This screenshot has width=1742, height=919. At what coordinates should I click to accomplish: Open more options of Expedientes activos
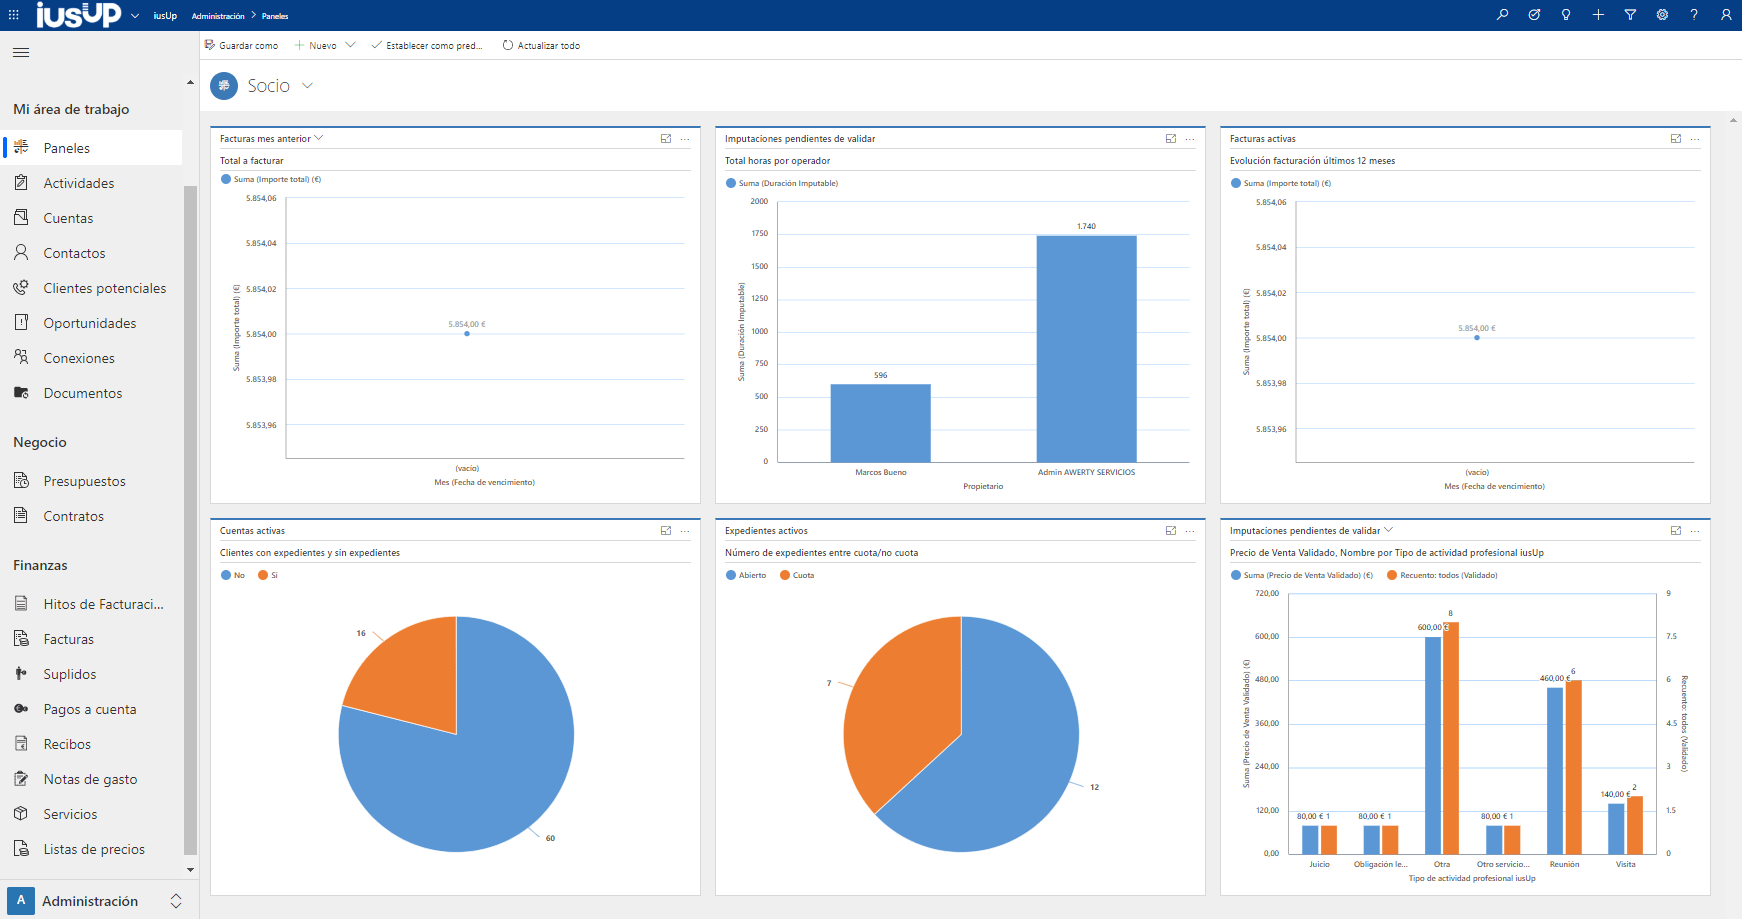tap(1190, 531)
